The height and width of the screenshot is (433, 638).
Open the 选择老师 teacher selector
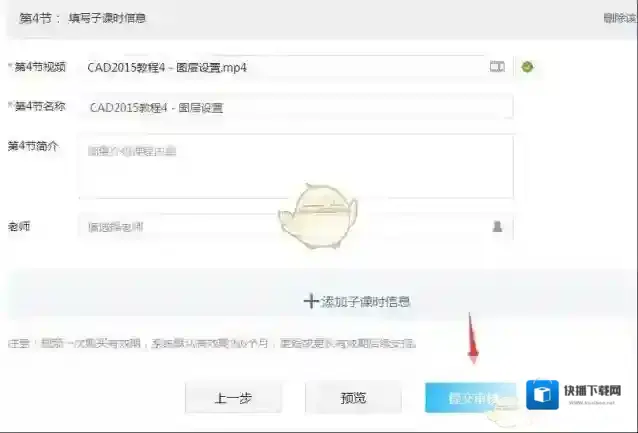click(285, 227)
